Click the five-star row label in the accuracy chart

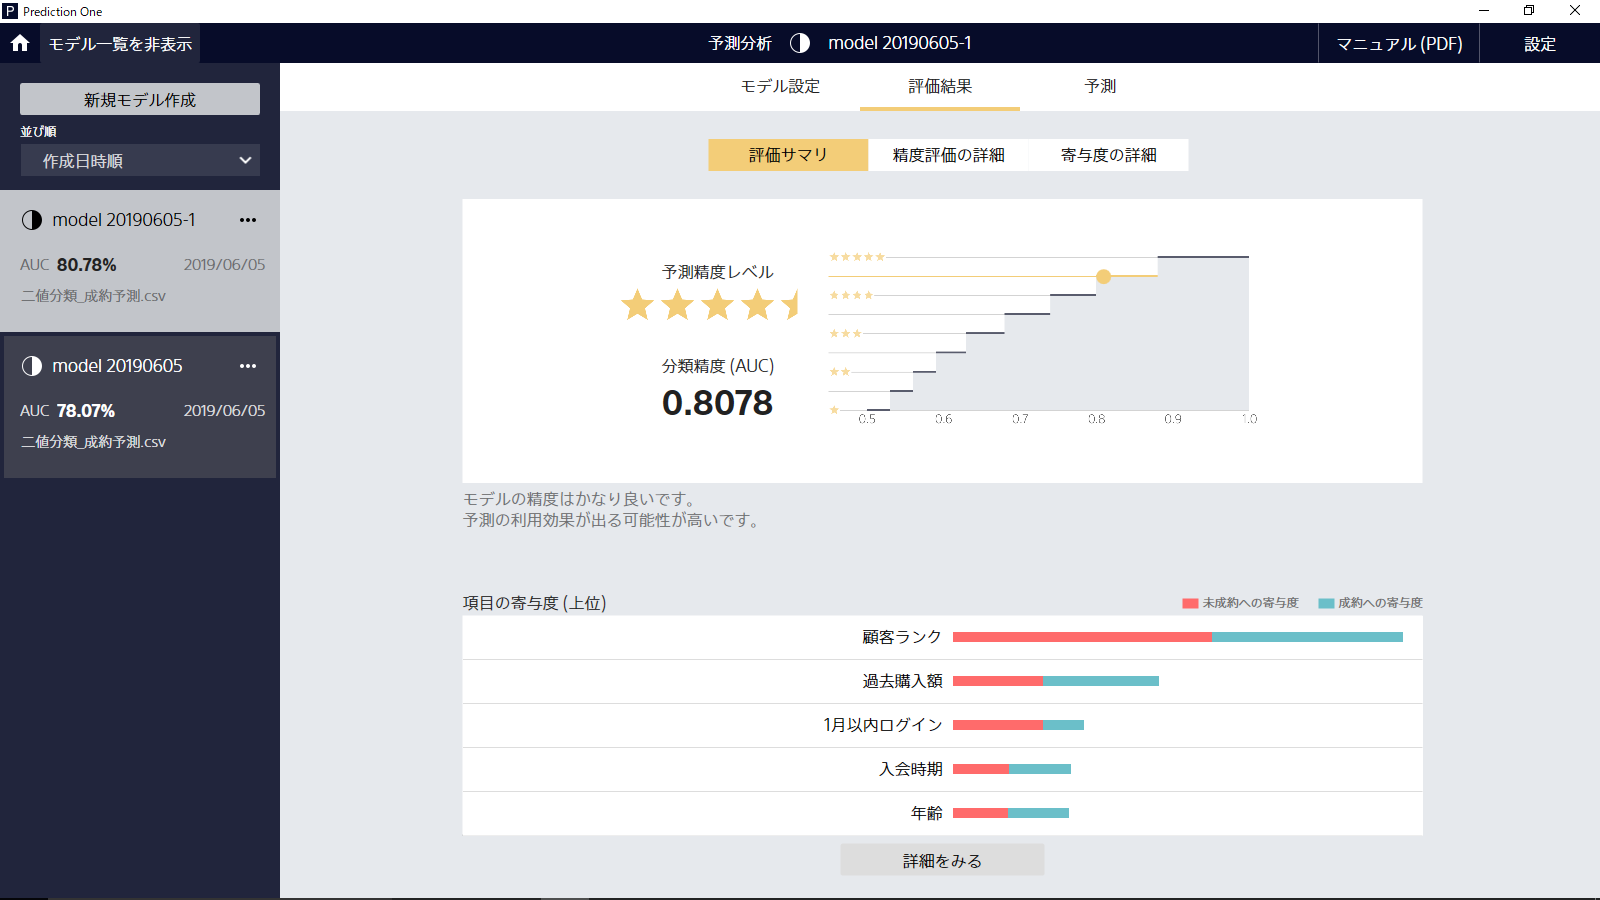click(855, 256)
